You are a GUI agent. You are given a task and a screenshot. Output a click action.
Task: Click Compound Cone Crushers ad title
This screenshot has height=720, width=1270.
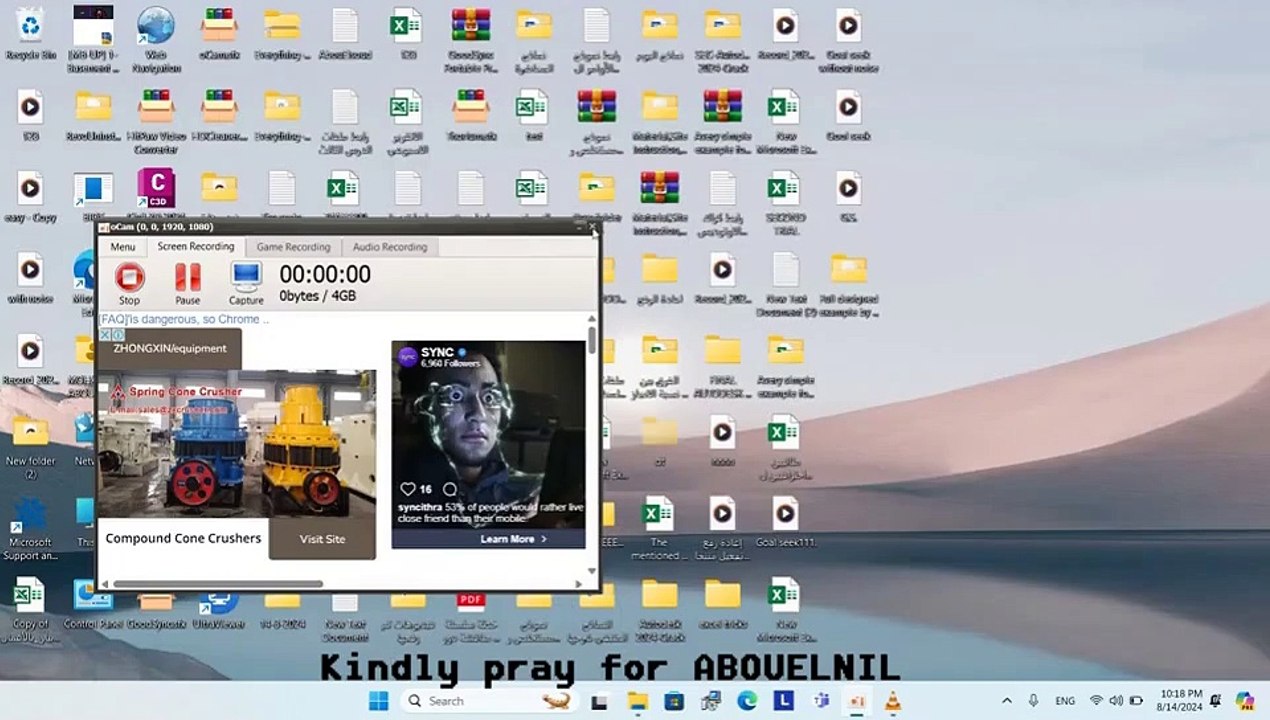tap(183, 538)
